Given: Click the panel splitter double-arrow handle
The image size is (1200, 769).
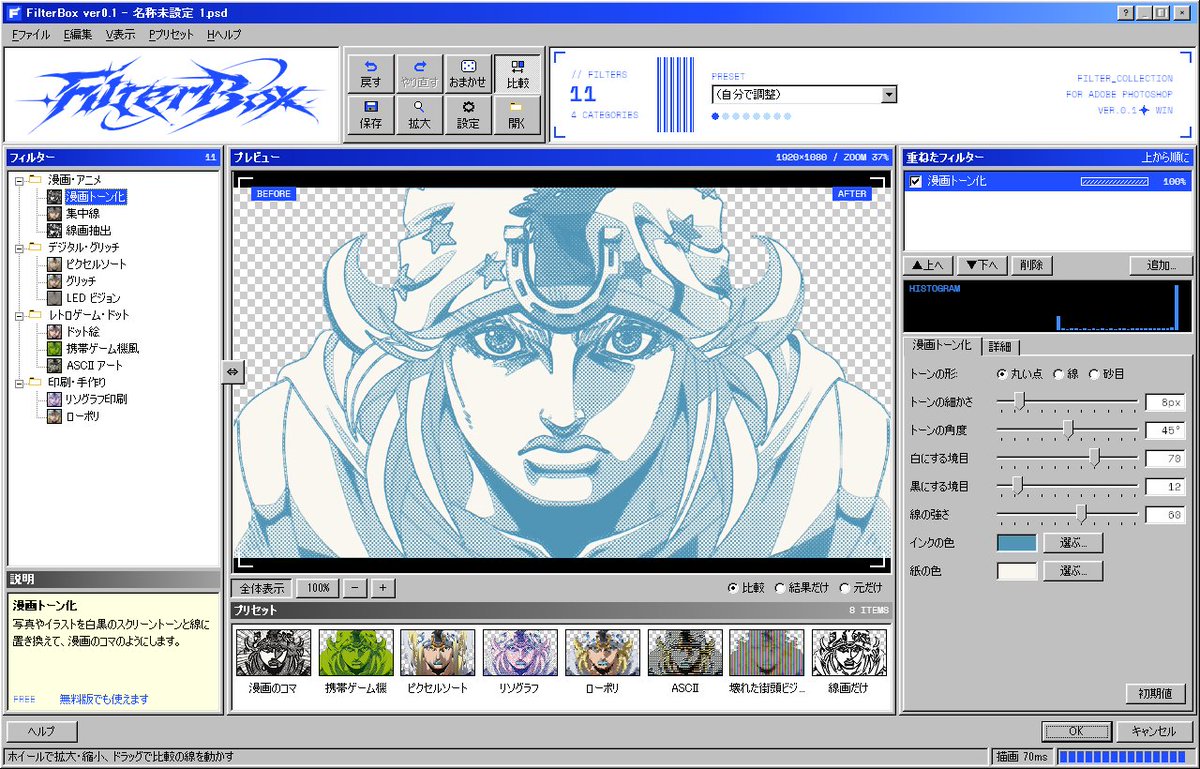Looking at the screenshot, I should (x=232, y=371).
